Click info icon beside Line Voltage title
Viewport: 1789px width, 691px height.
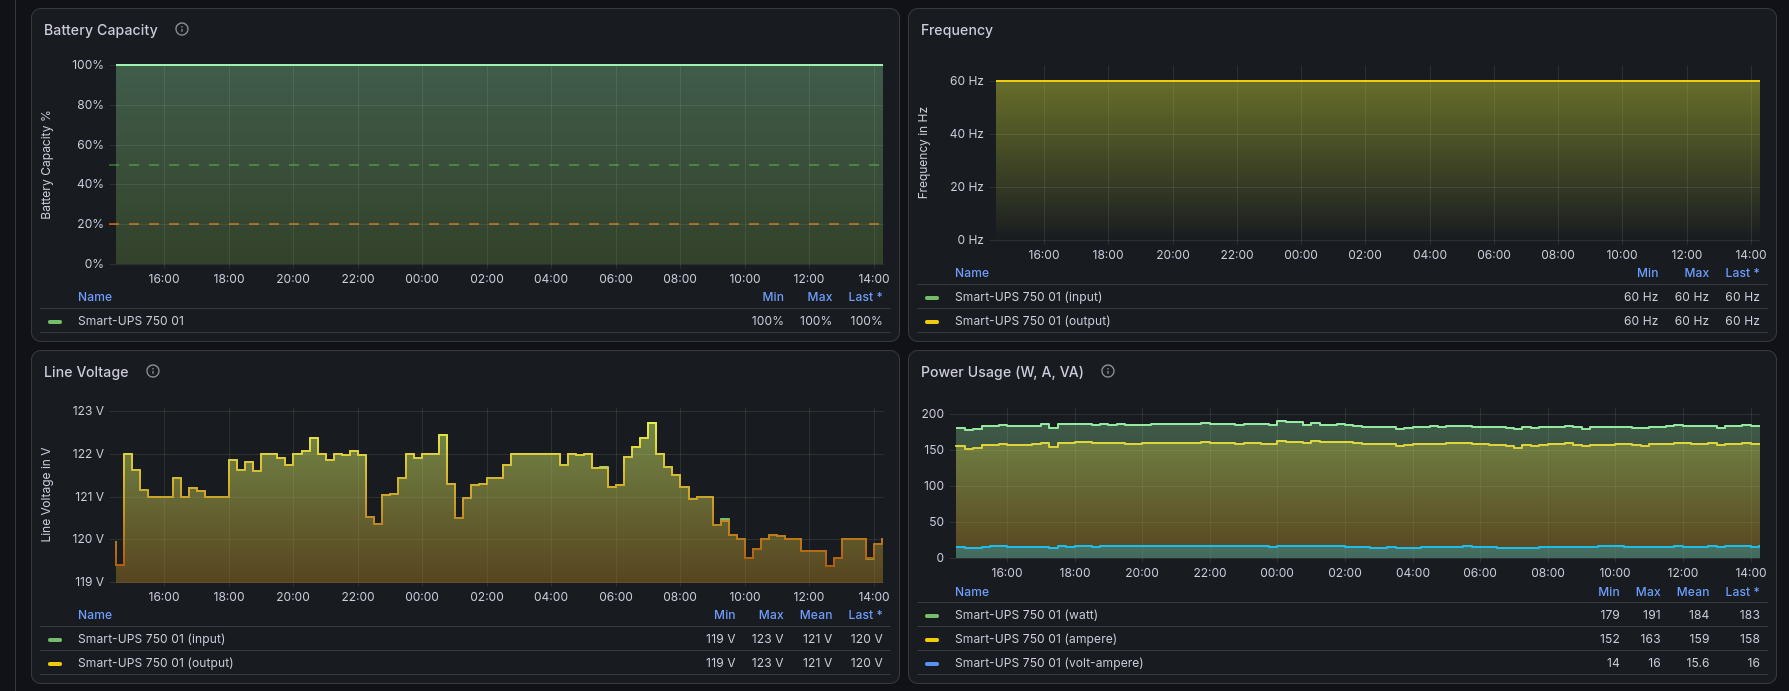pos(153,371)
